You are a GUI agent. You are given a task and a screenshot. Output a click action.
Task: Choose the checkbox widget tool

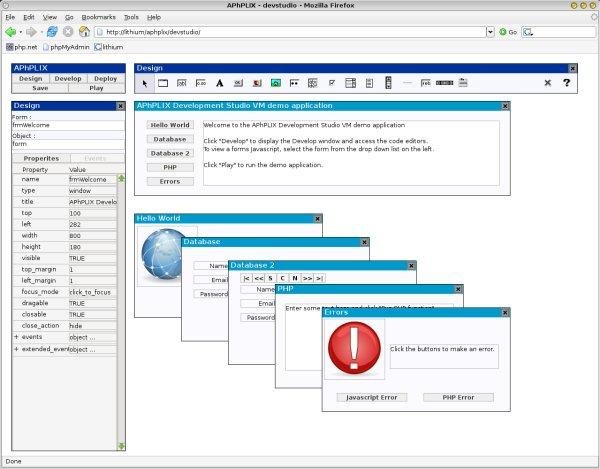point(332,83)
